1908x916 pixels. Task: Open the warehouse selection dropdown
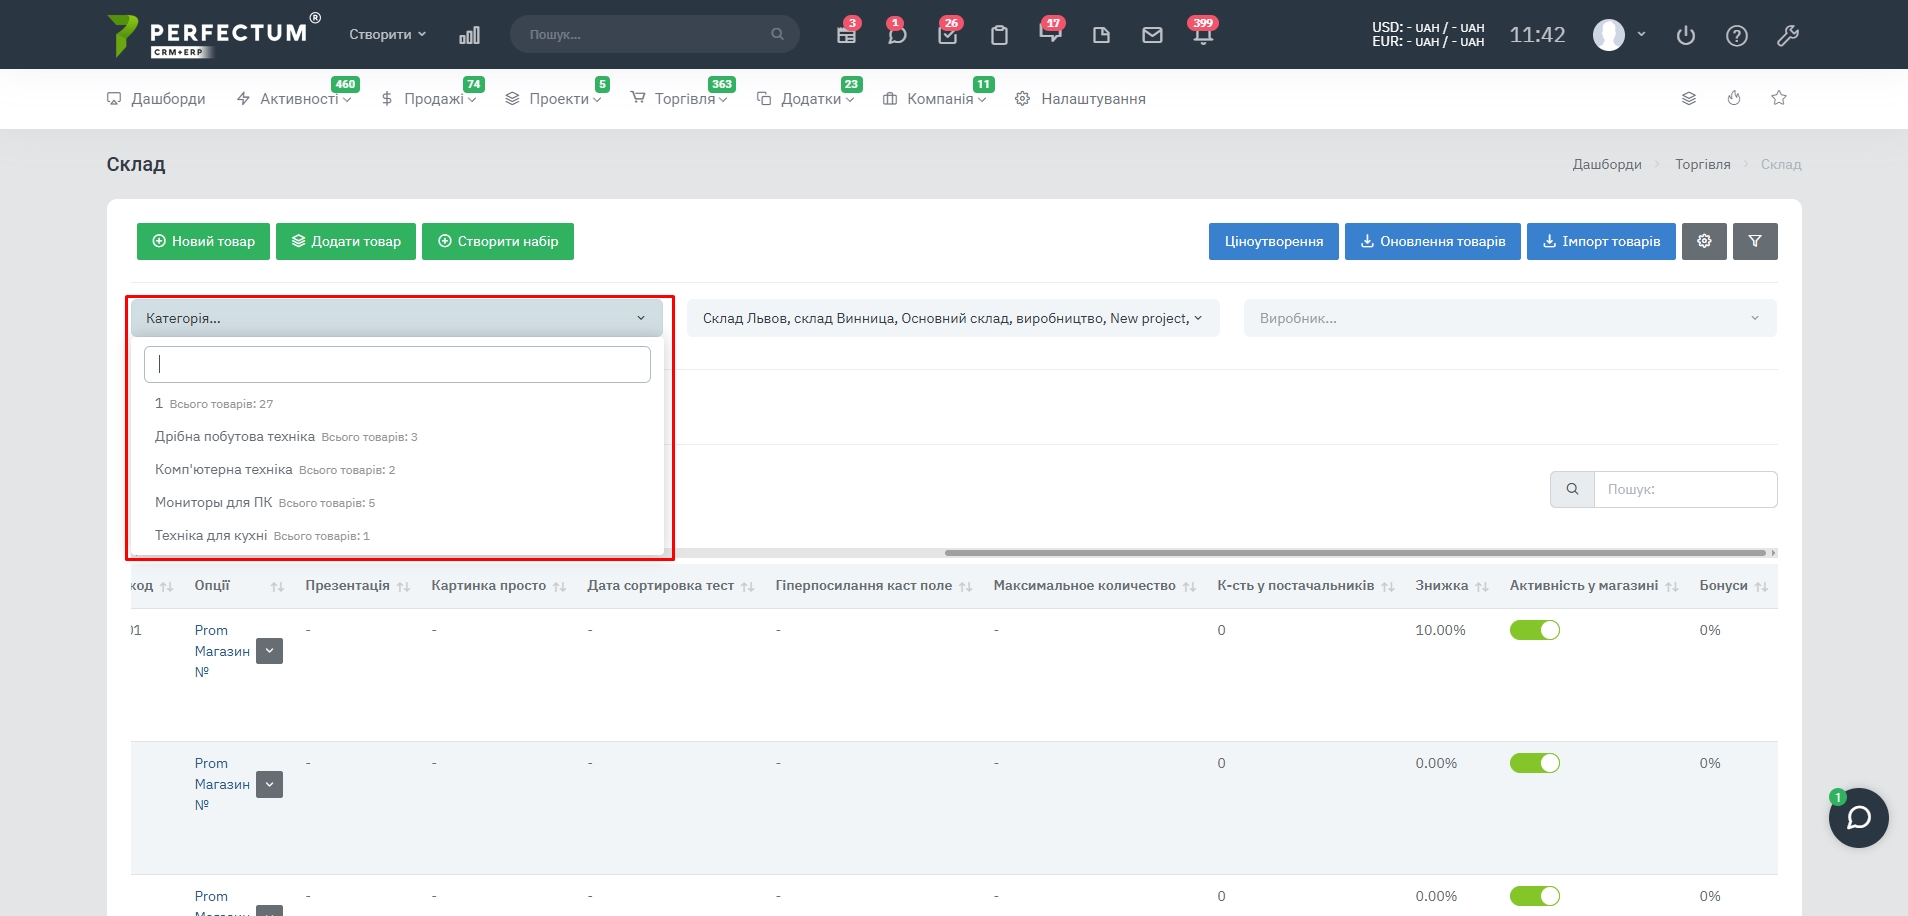(952, 318)
